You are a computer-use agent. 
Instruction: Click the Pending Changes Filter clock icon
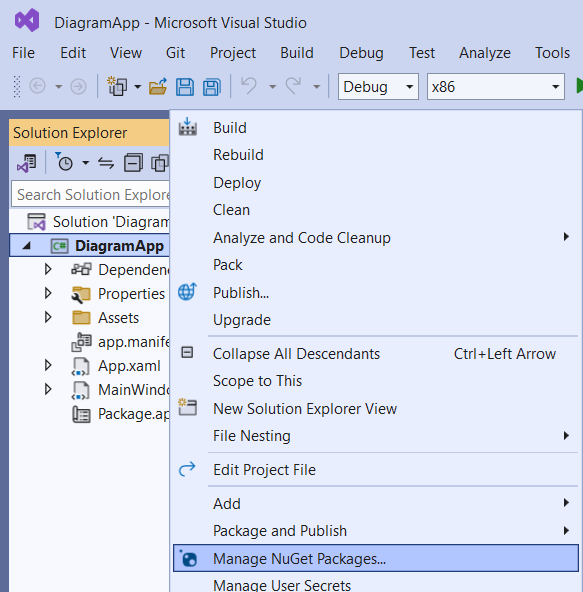[65, 162]
